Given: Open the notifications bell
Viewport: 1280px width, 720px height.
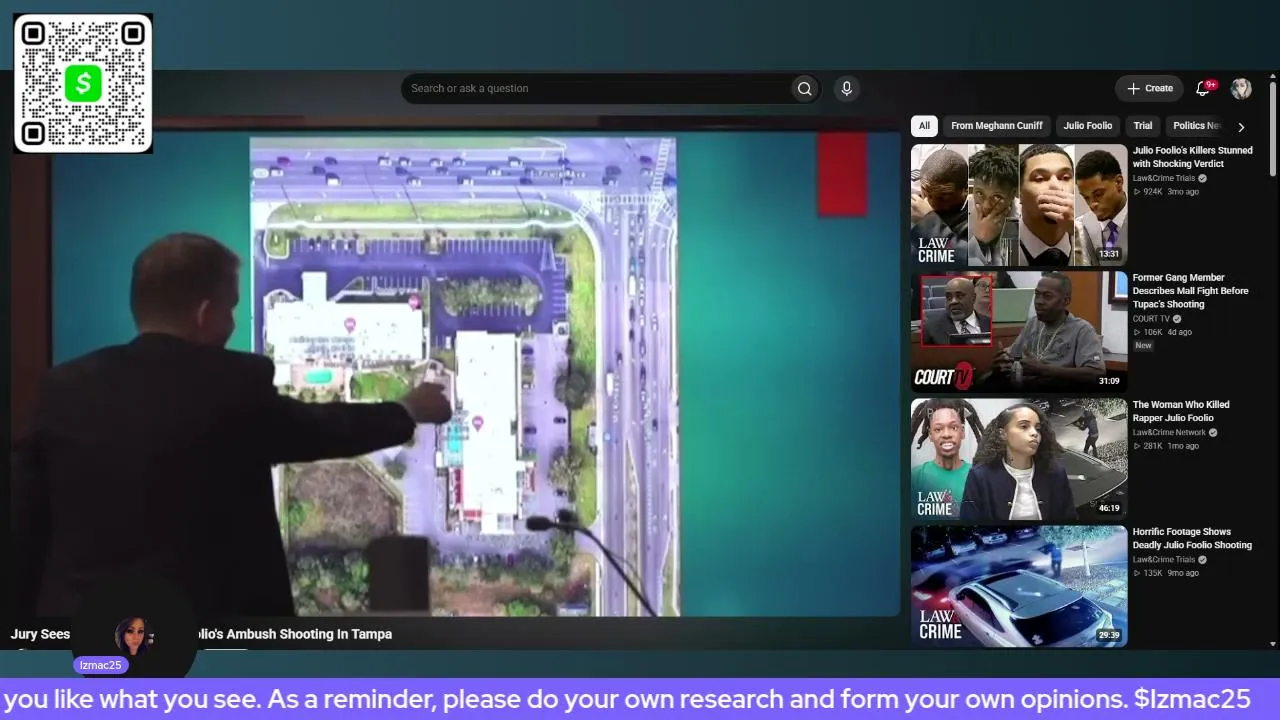Looking at the screenshot, I should click(x=1203, y=89).
